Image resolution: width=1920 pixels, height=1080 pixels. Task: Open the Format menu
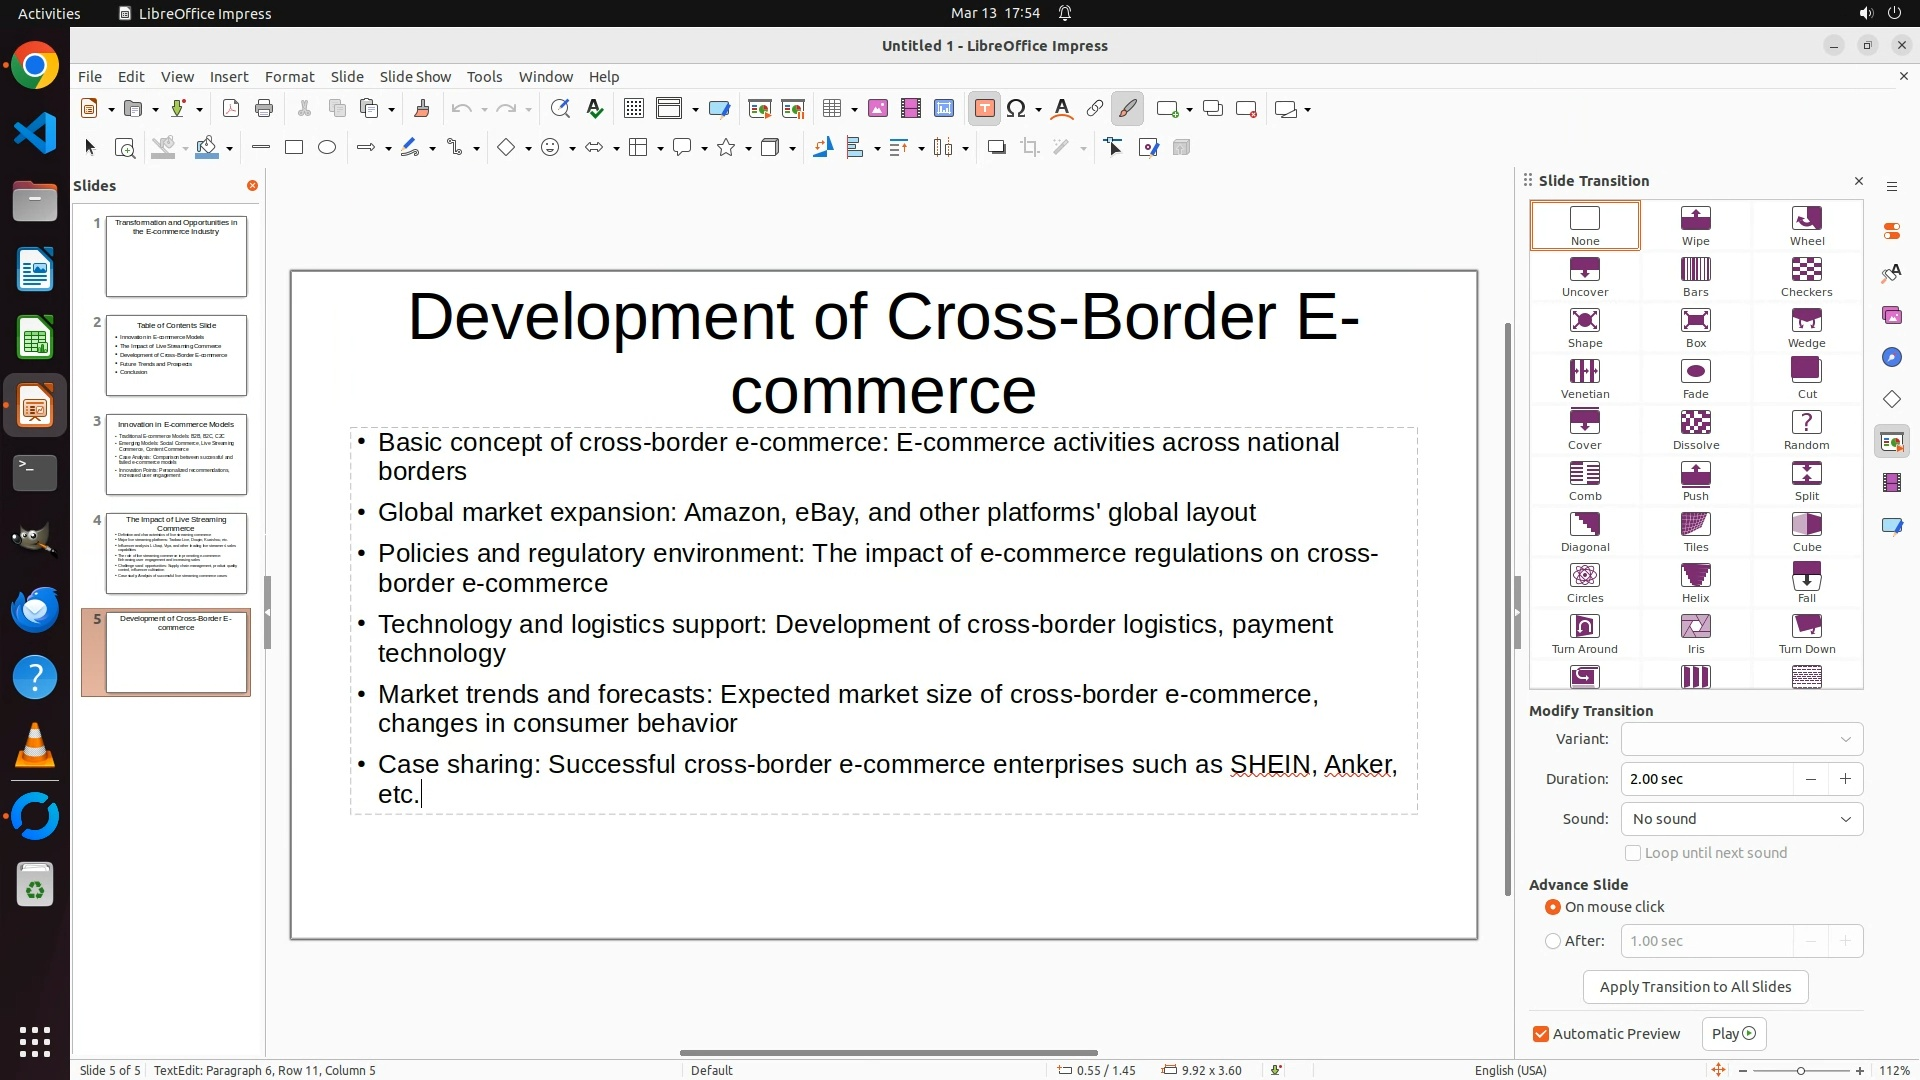[289, 77]
